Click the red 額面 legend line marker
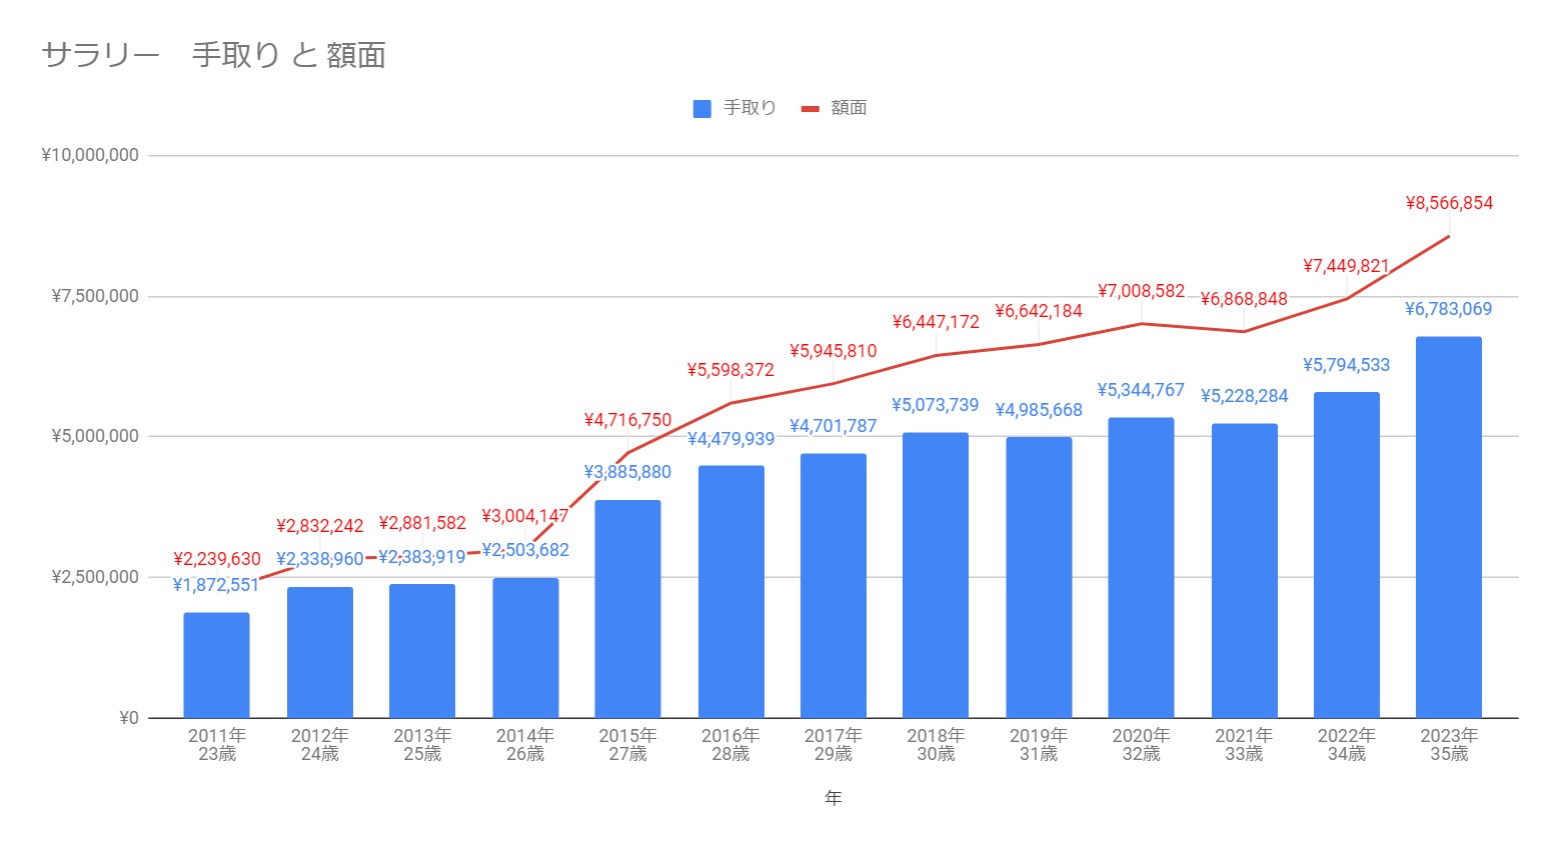 [x=810, y=108]
